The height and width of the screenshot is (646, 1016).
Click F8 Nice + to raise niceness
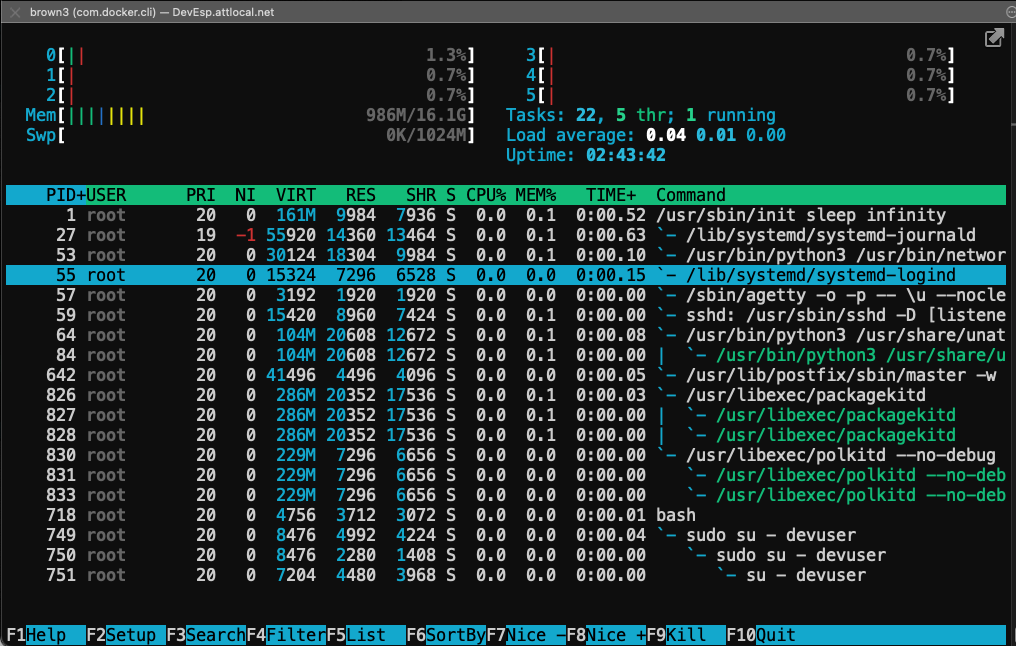606,635
